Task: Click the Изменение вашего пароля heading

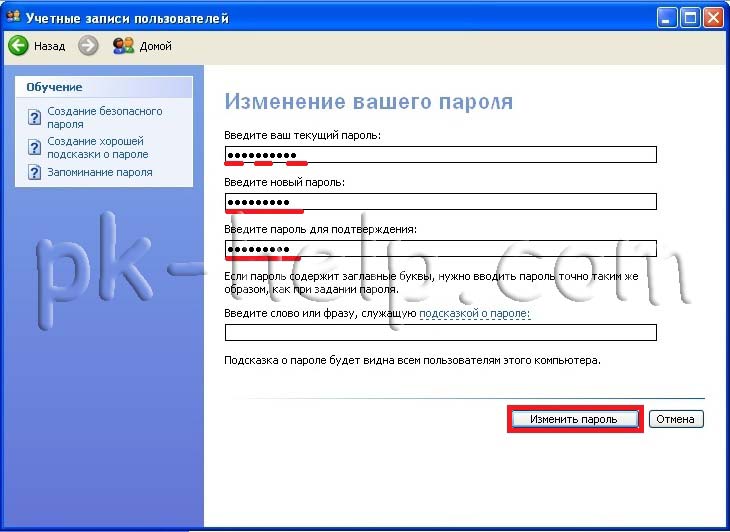Action: click(x=369, y=101)
